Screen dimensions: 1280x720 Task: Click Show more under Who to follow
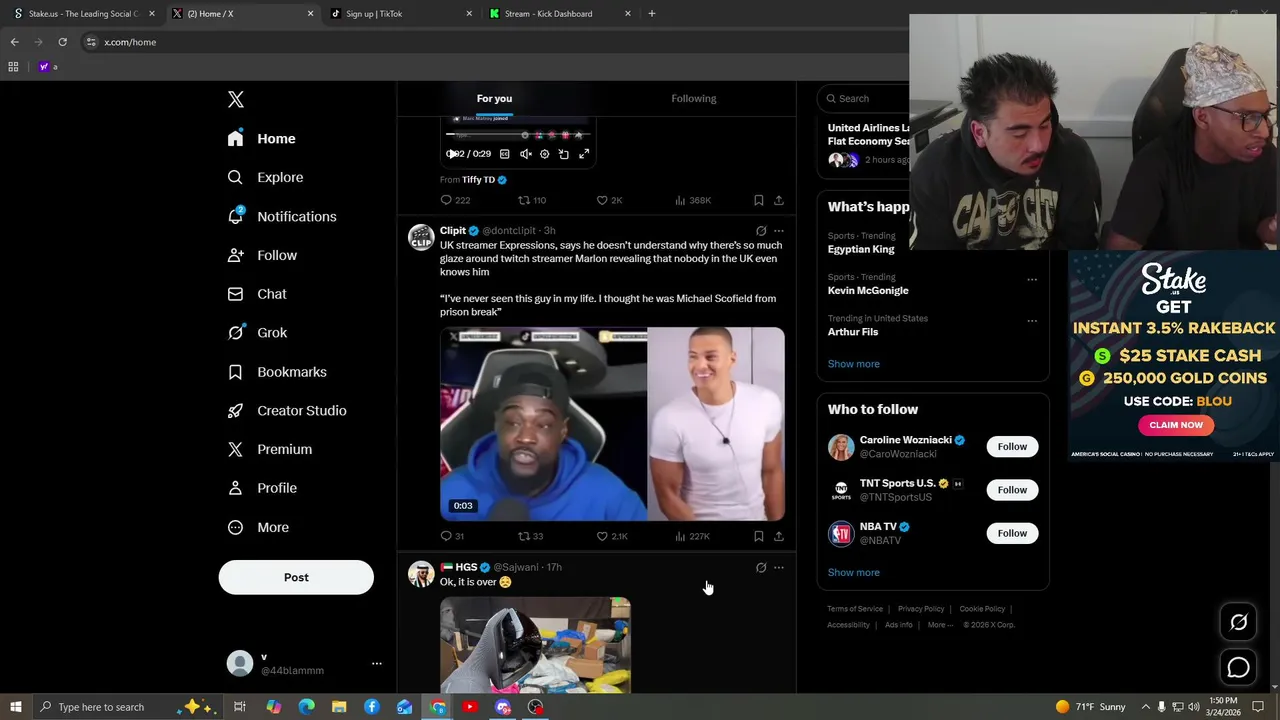(x=854, y=573)
